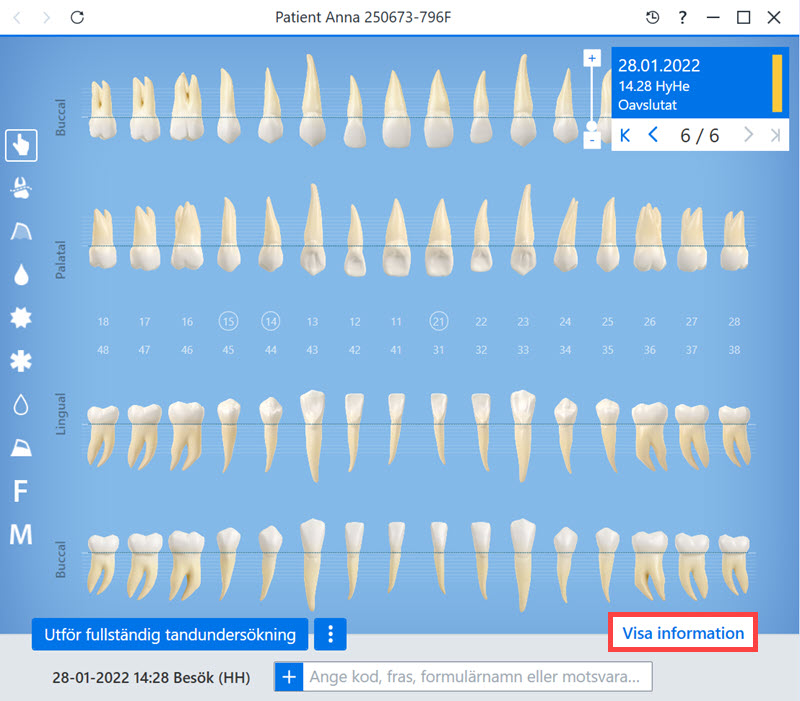Click Utför fullständig tandundersökning button
The width and height of the screenshot is (800, 701).
(x=170, y=634)
